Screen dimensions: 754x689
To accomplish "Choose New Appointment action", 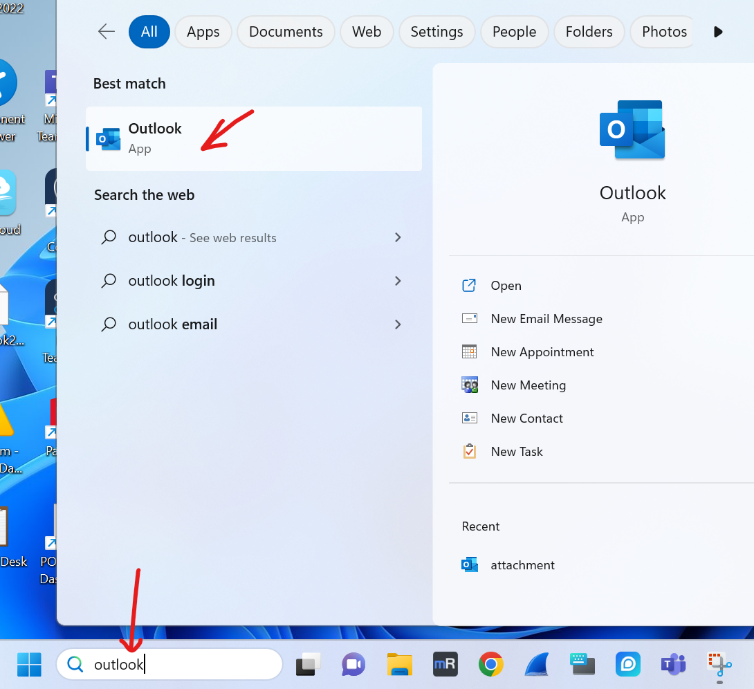I will (x=542, y=352).
